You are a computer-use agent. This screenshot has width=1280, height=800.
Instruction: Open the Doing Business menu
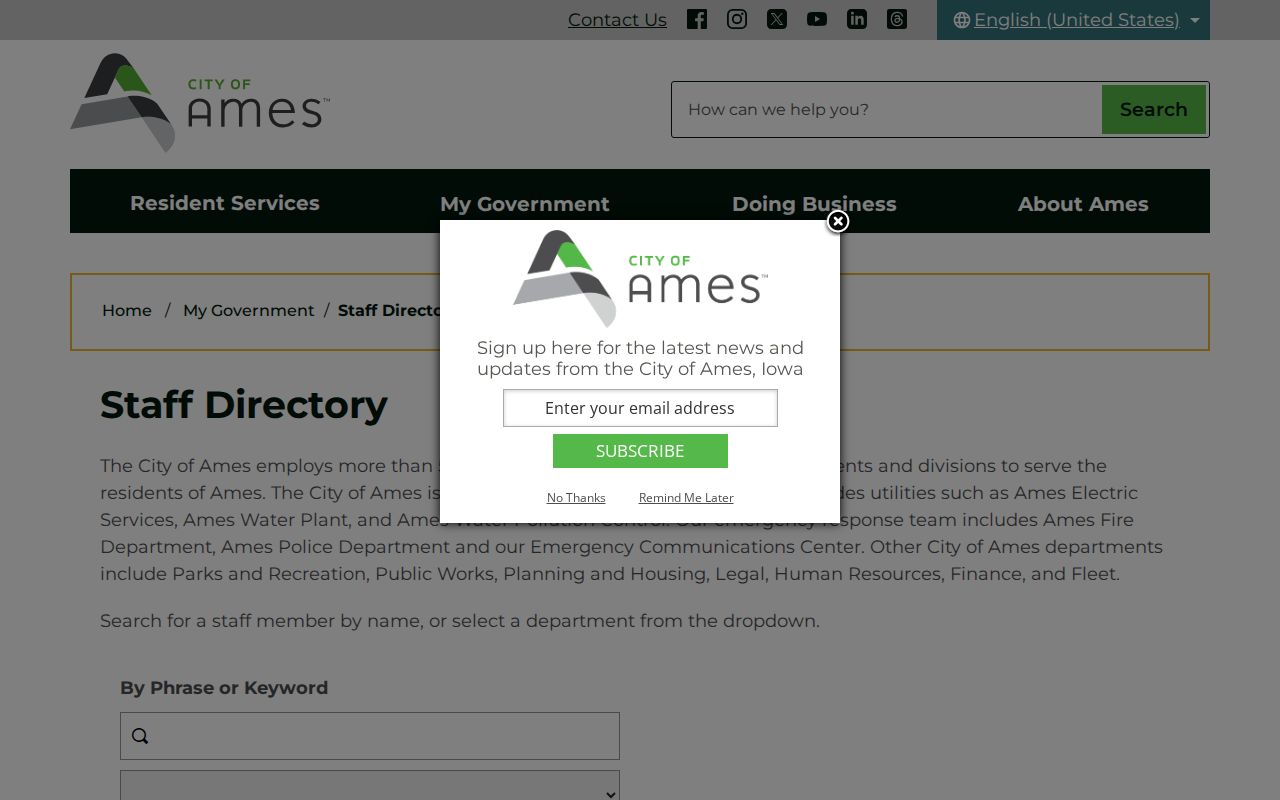[814, 204]
